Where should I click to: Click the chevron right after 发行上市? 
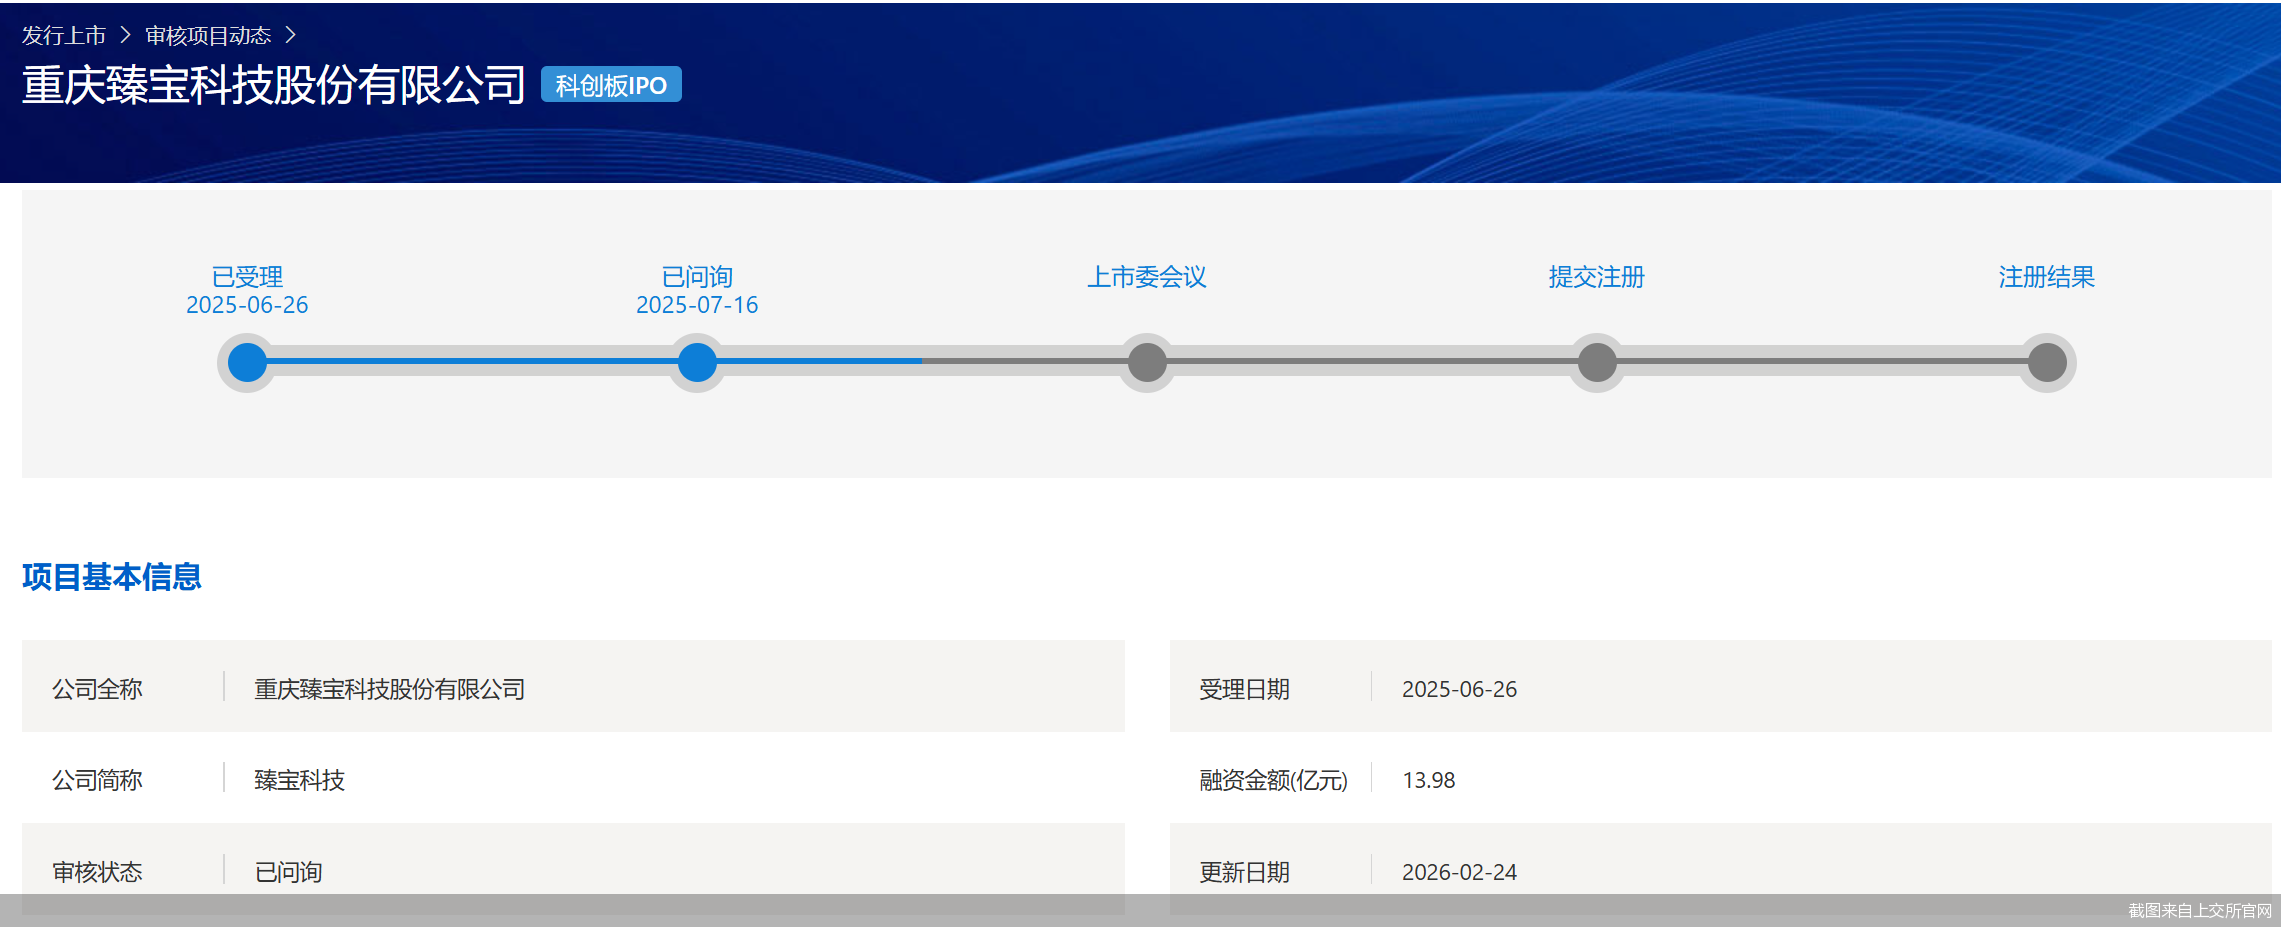pos(125,35)
